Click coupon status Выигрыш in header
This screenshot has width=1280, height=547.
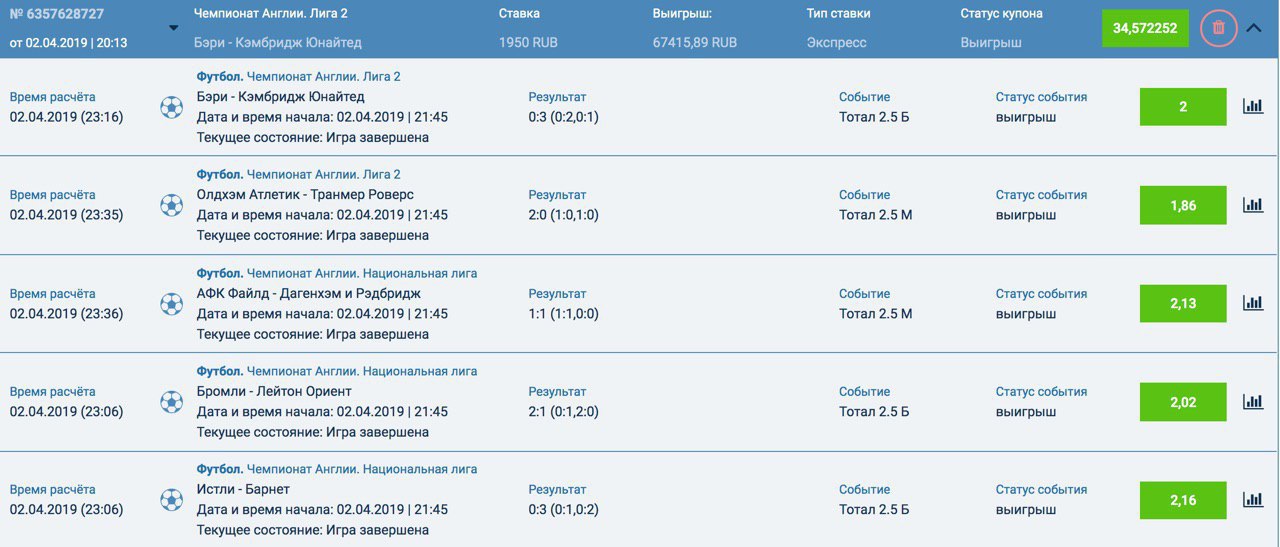tap(991, 43)
